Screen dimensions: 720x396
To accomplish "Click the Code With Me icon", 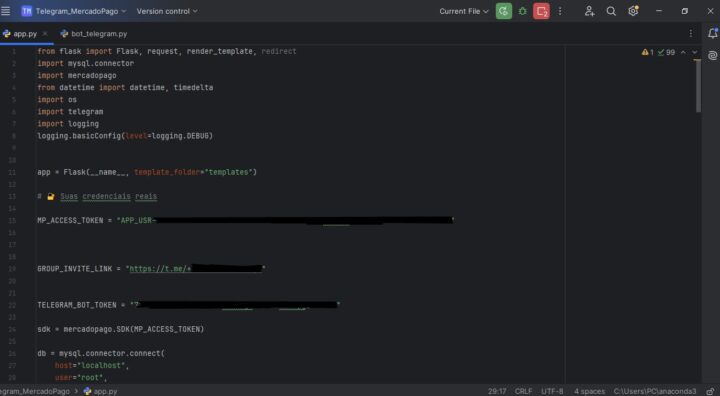I will tap(589, 11).
